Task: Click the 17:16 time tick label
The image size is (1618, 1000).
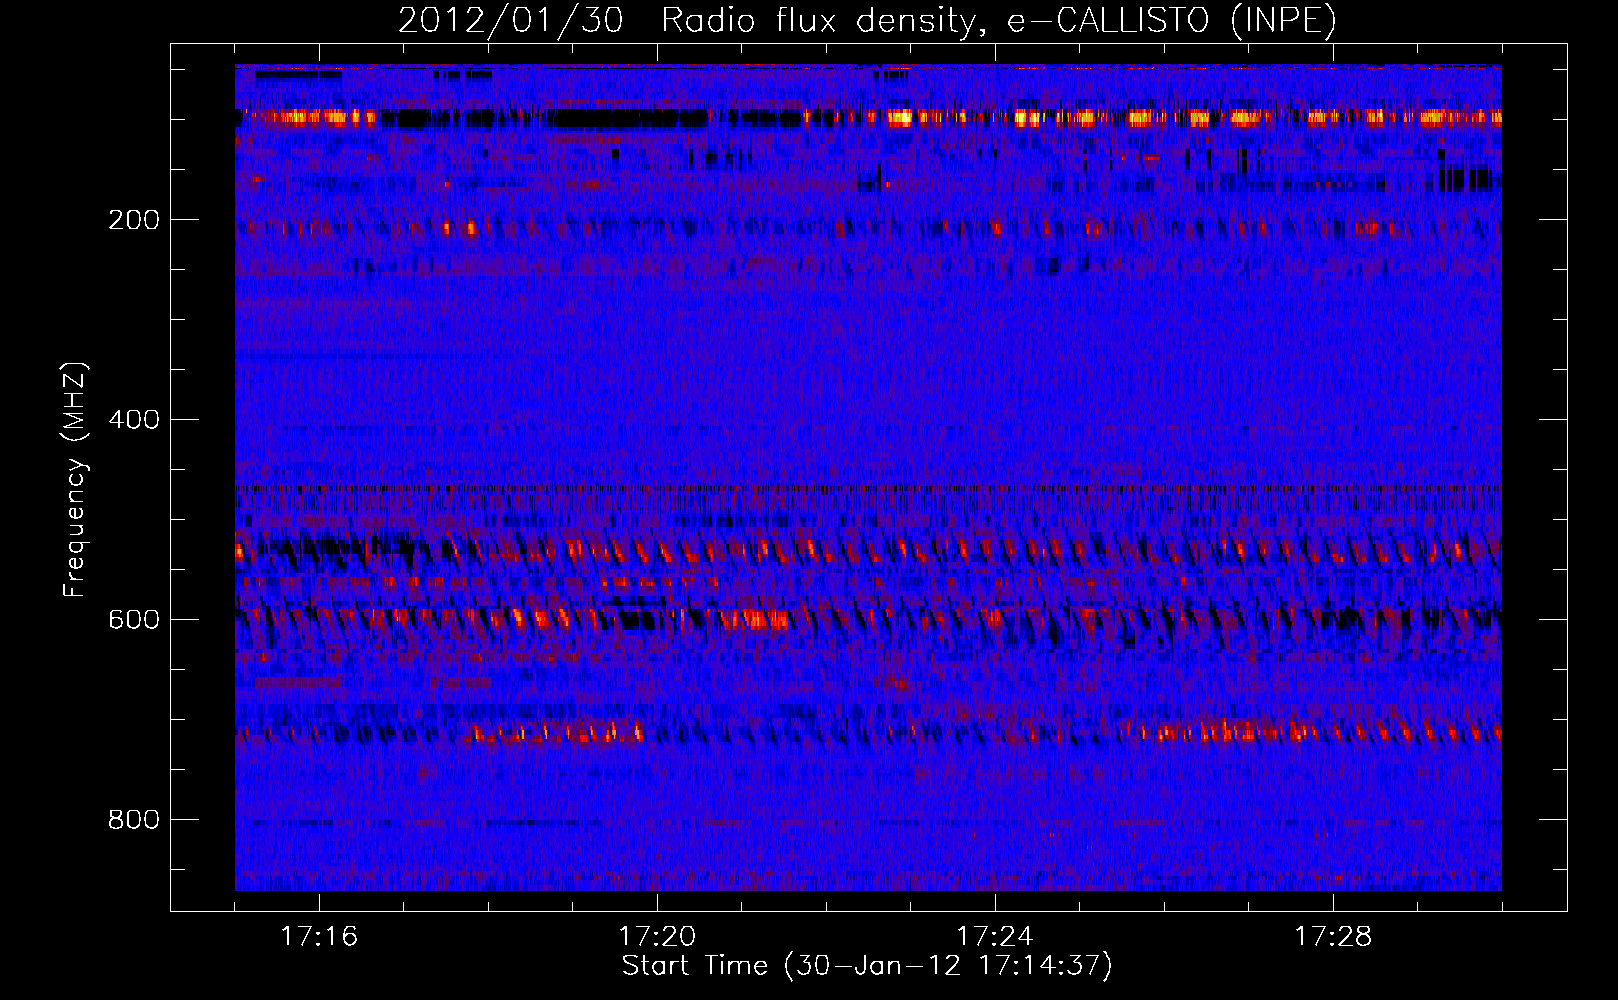Action: (x=319, y=937)
